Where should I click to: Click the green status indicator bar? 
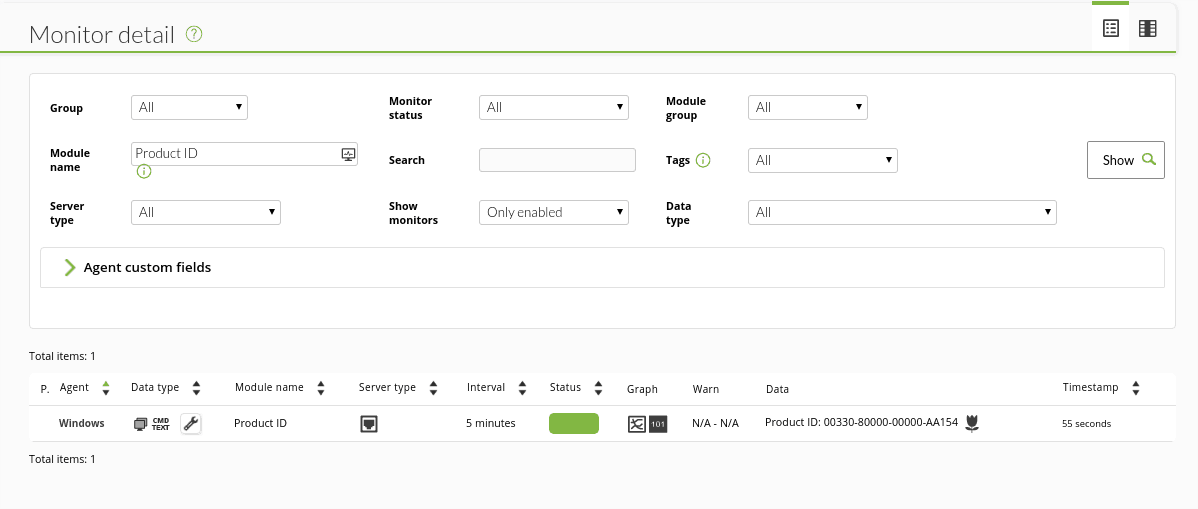574,423
